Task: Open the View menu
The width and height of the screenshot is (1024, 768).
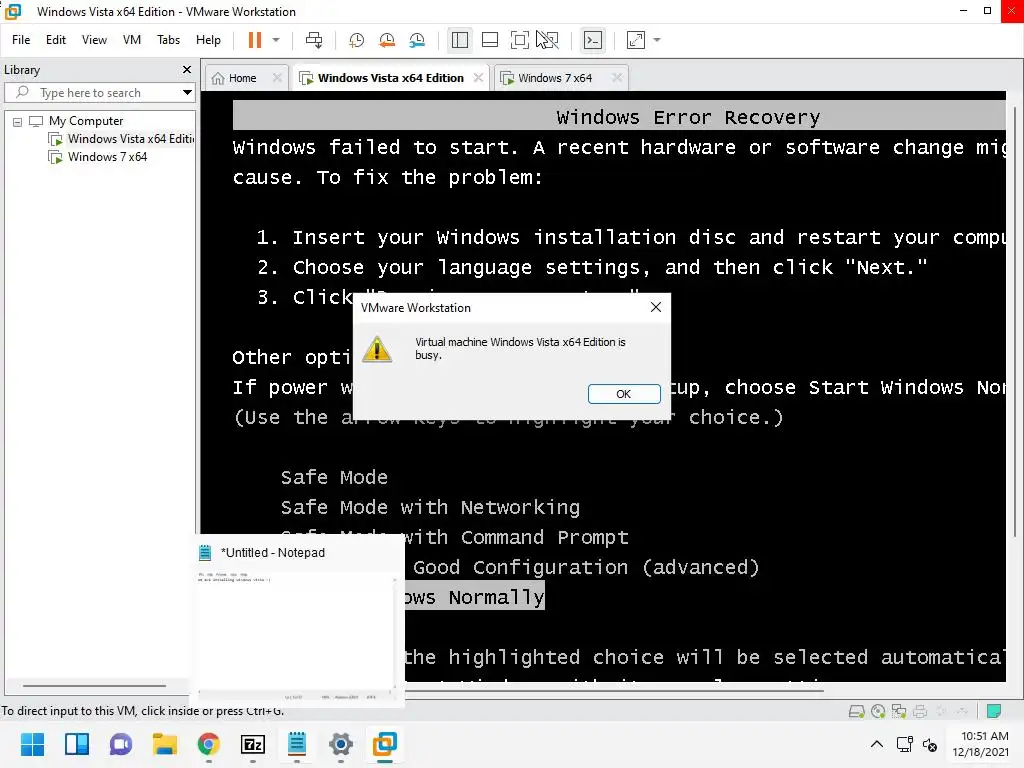Action: (94, 40)
